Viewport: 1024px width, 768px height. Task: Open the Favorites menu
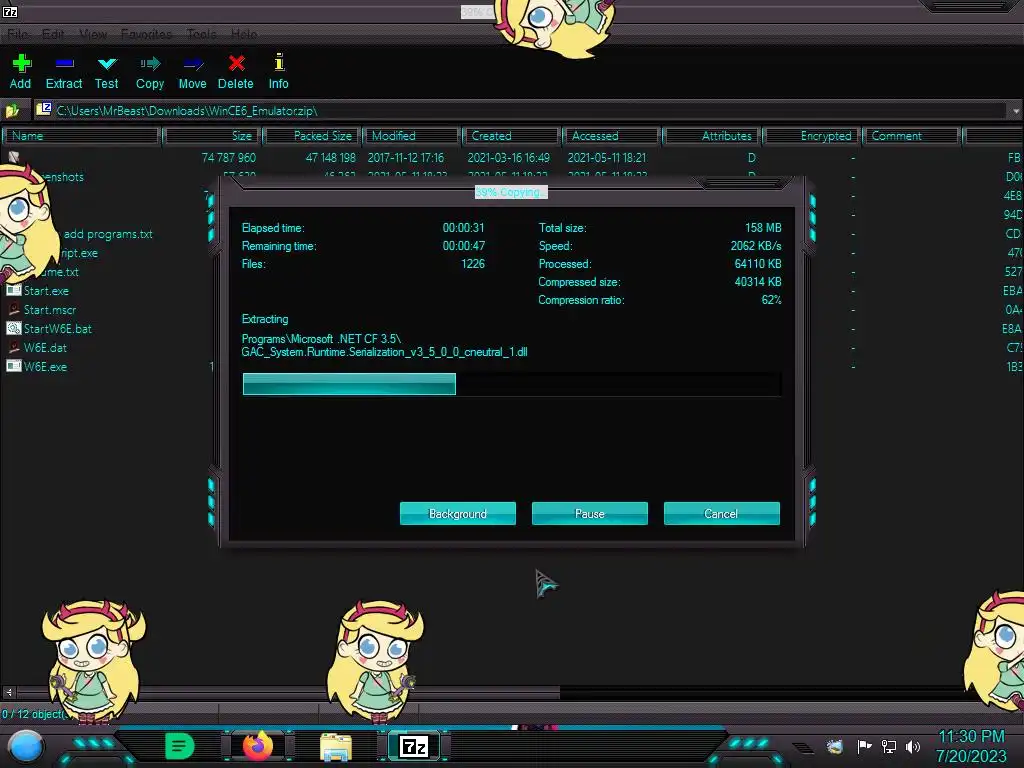[x=146, y=34]
